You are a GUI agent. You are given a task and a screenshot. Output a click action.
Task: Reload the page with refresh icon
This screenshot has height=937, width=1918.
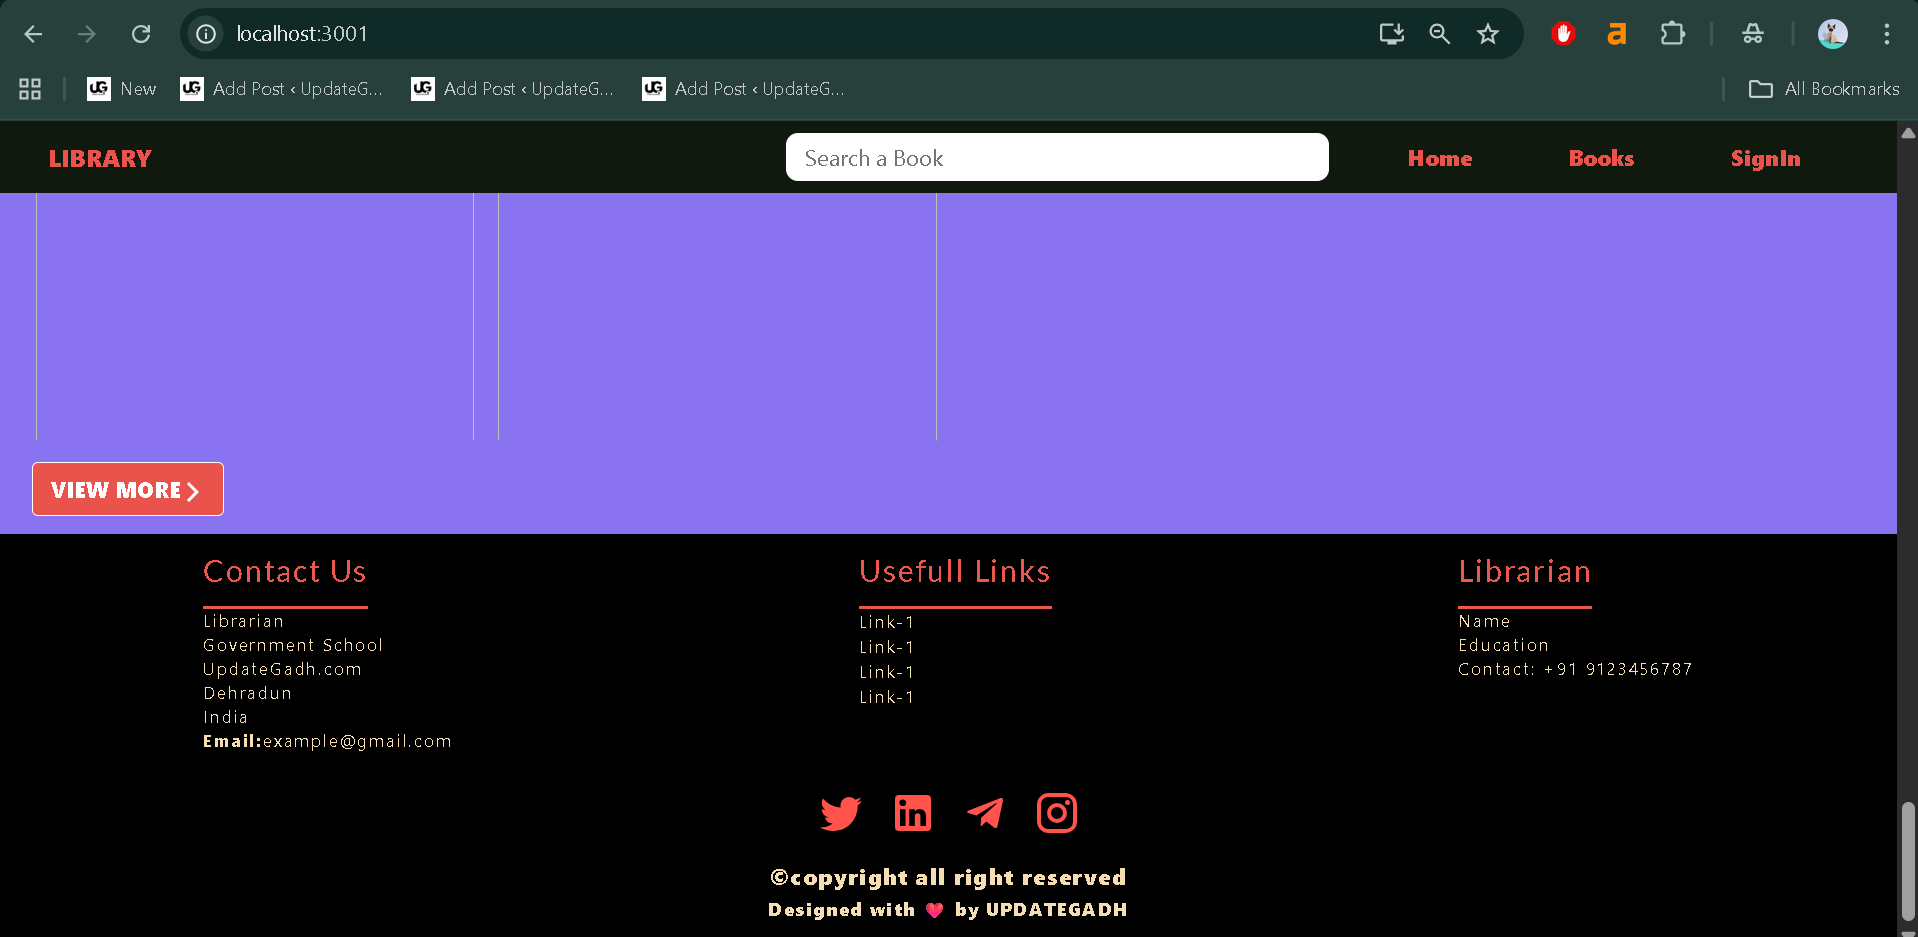coord(141,34)
